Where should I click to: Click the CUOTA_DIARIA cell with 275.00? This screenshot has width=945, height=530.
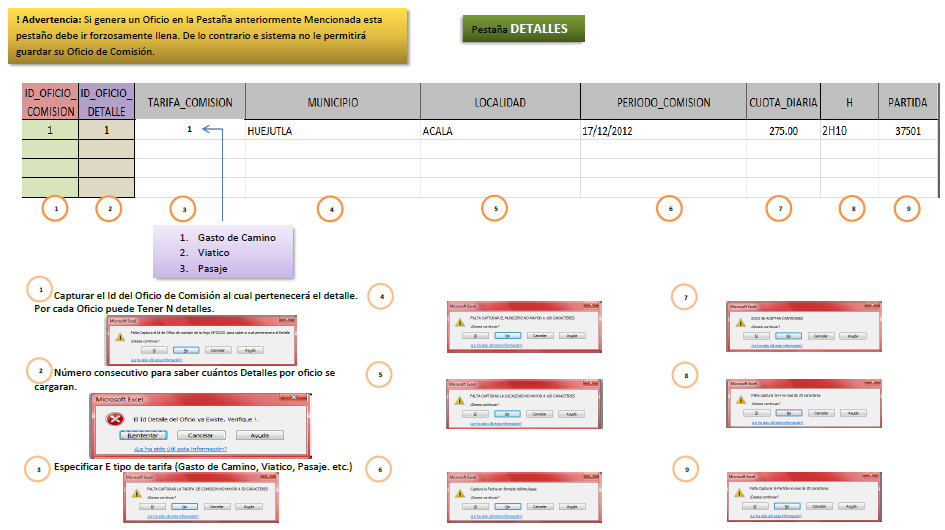point(782,131)
